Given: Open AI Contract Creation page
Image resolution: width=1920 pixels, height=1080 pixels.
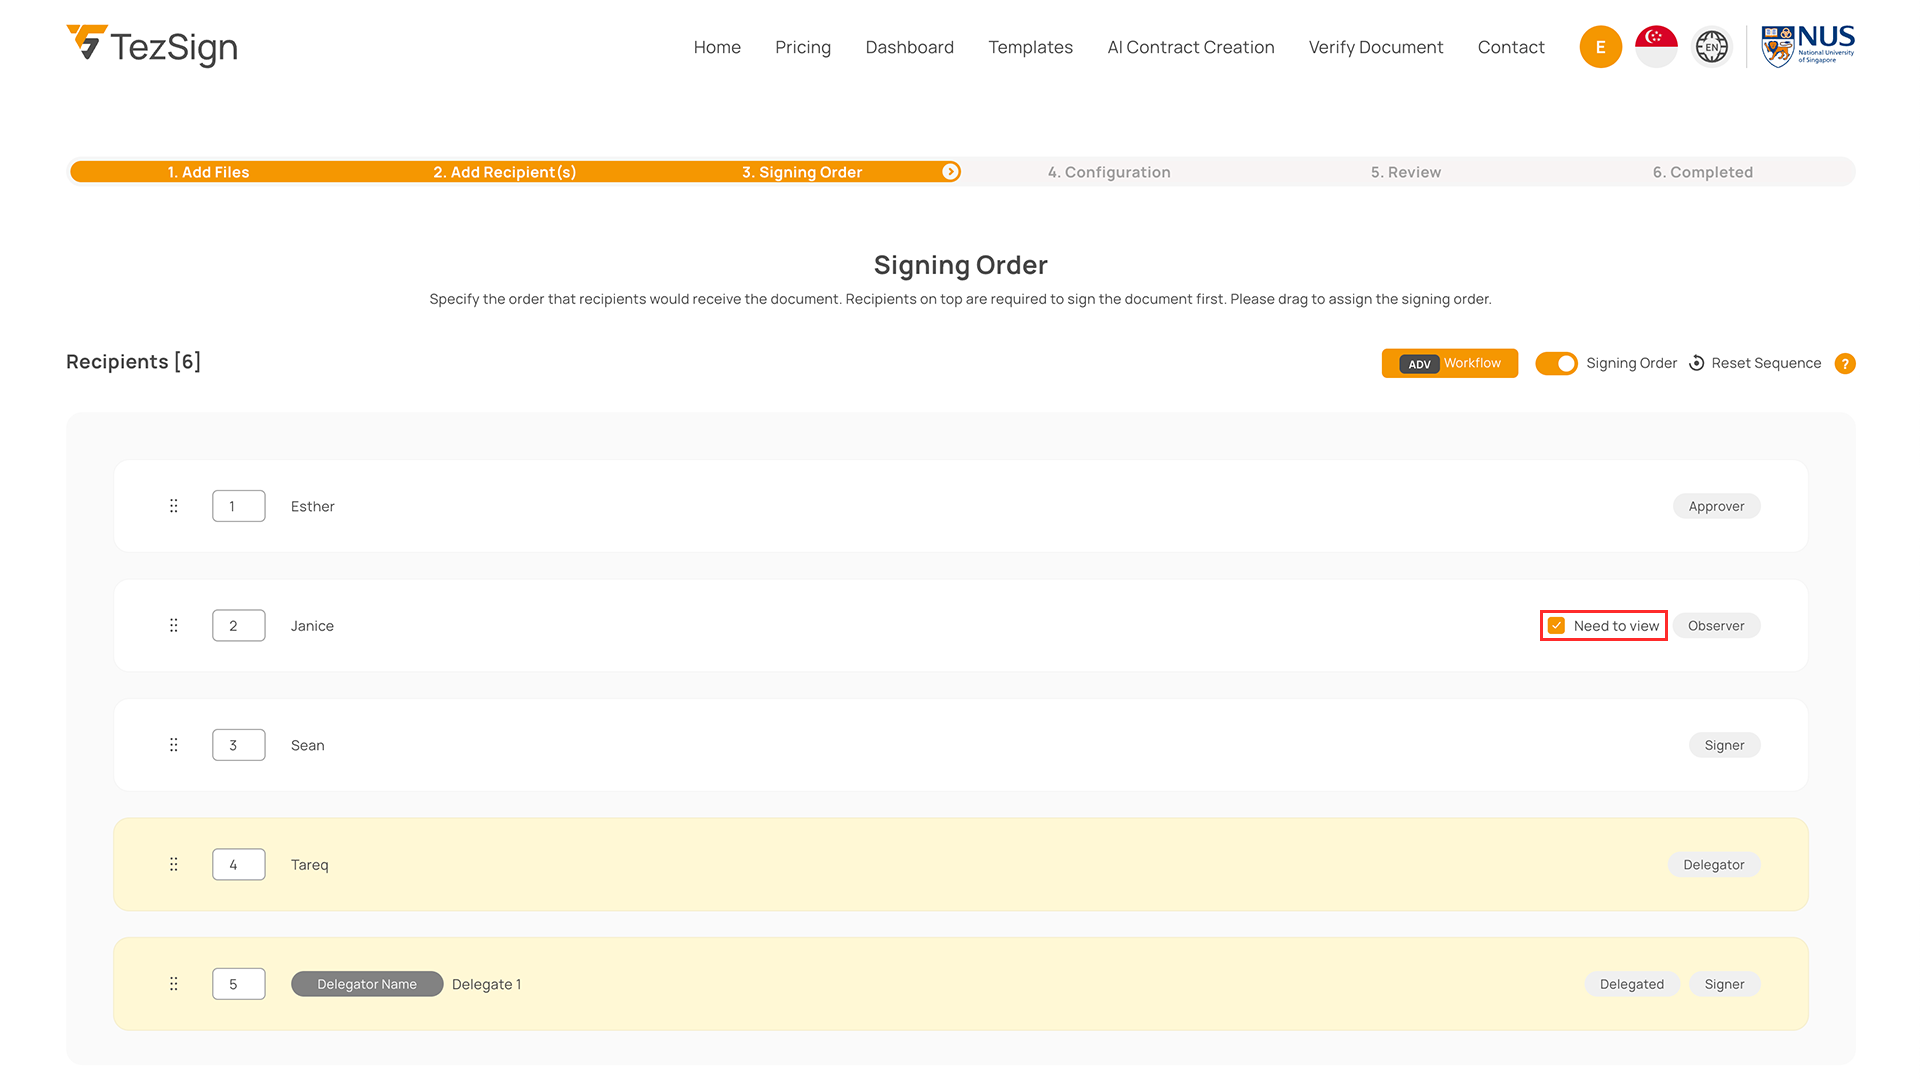Looking at the screenshot, I should (x=1190, y=47).
